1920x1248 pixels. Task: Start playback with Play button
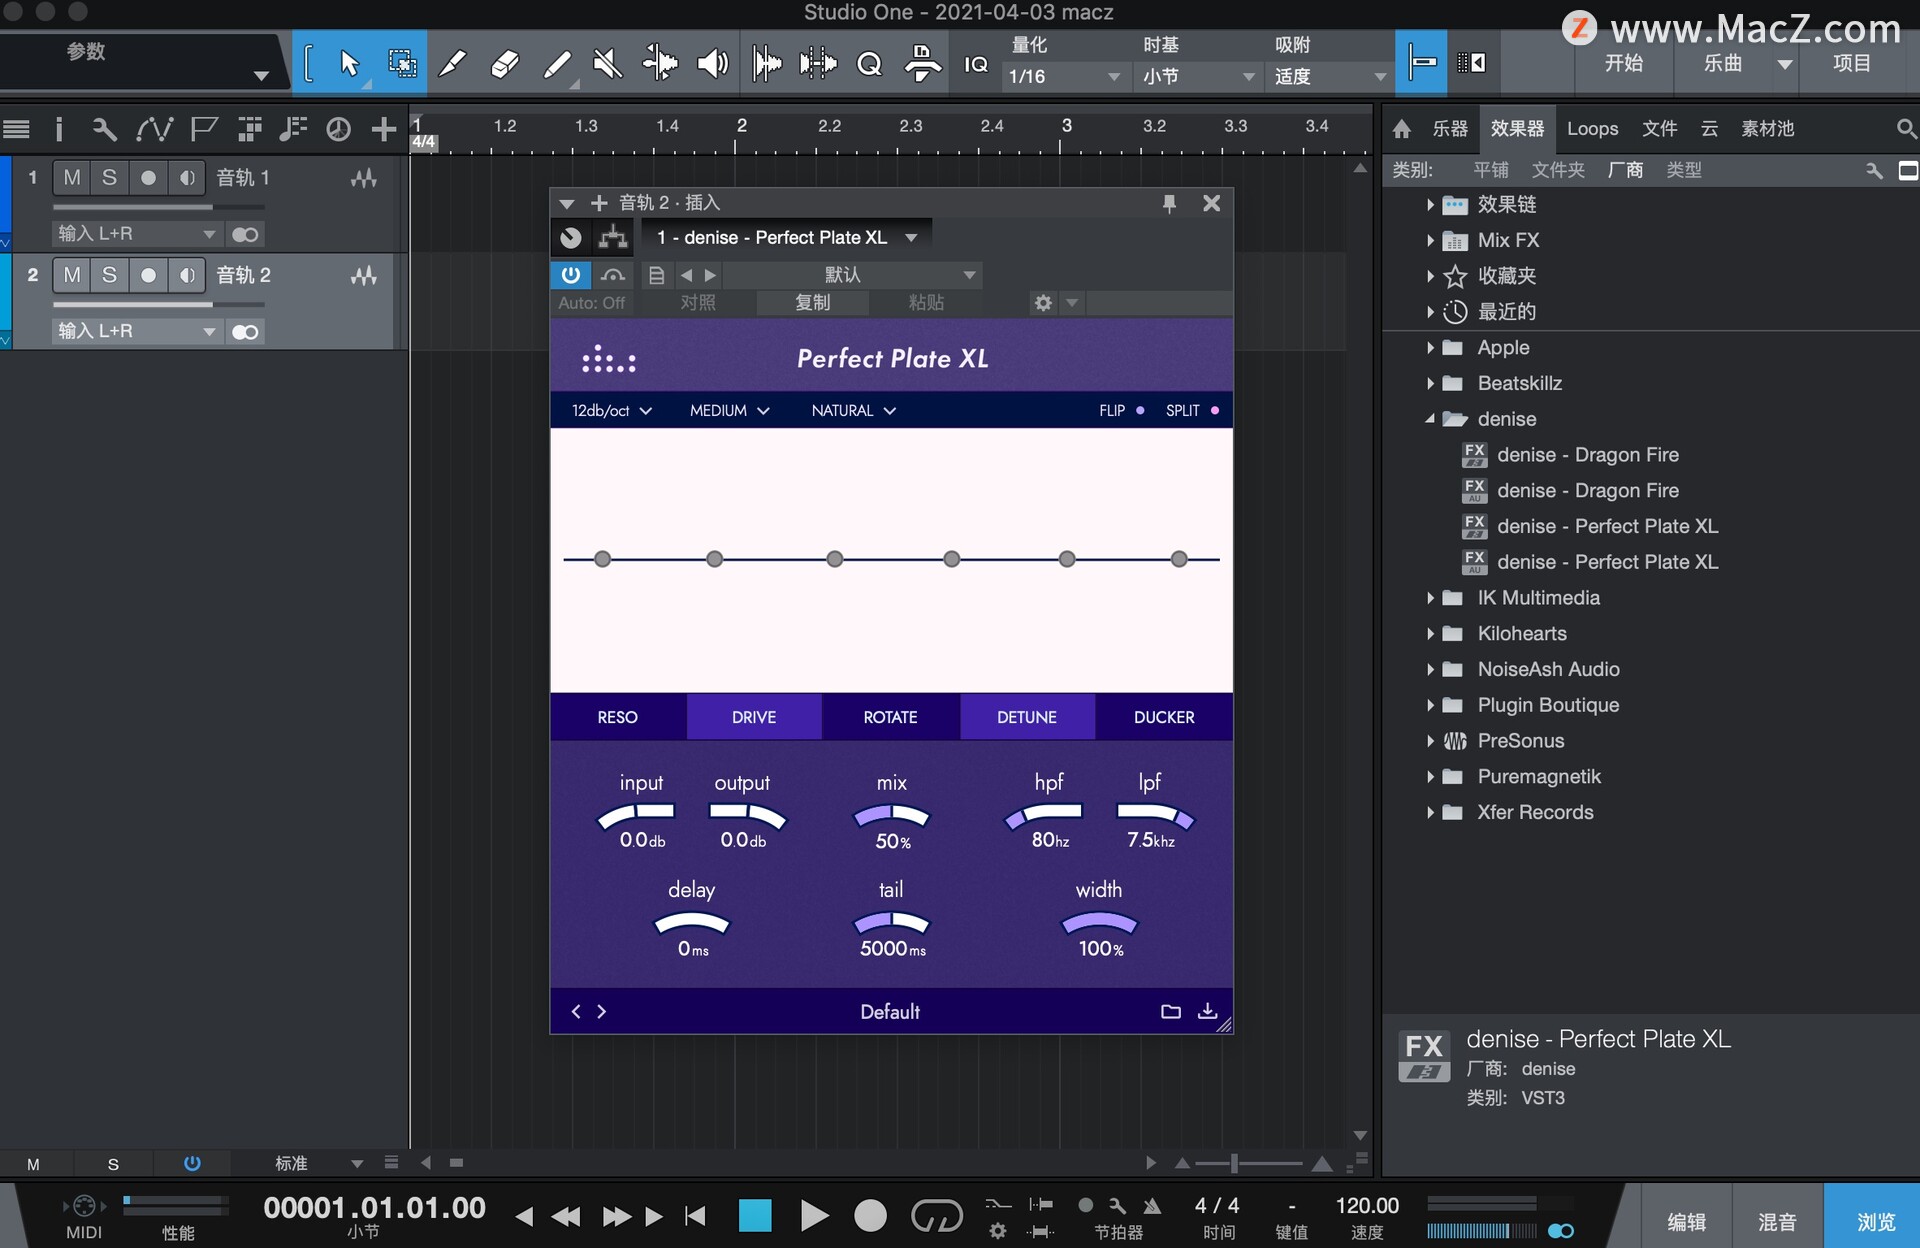814,1215
